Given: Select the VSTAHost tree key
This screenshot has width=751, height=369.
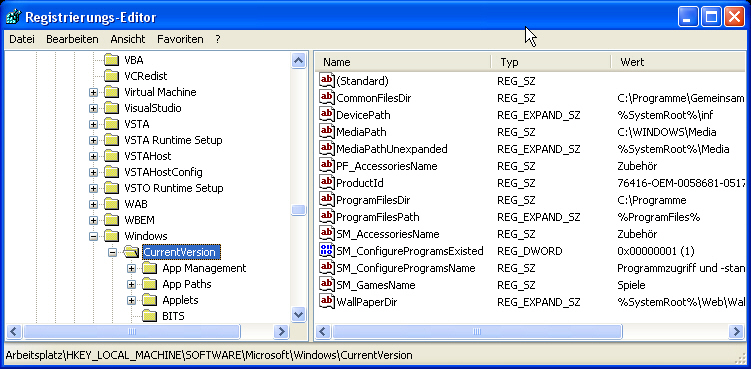Looking at the screenshot, I should pyautogui.click(x=148, y=156).
